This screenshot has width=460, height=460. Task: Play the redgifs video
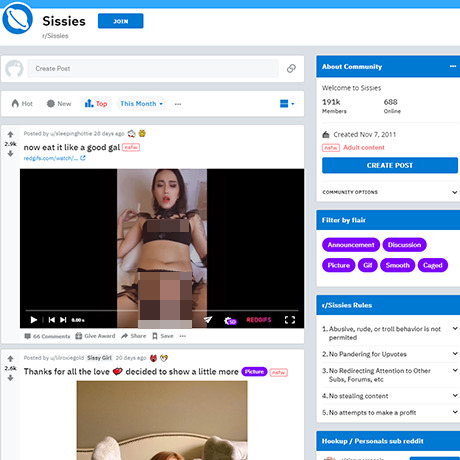click(x=34, y=320)
